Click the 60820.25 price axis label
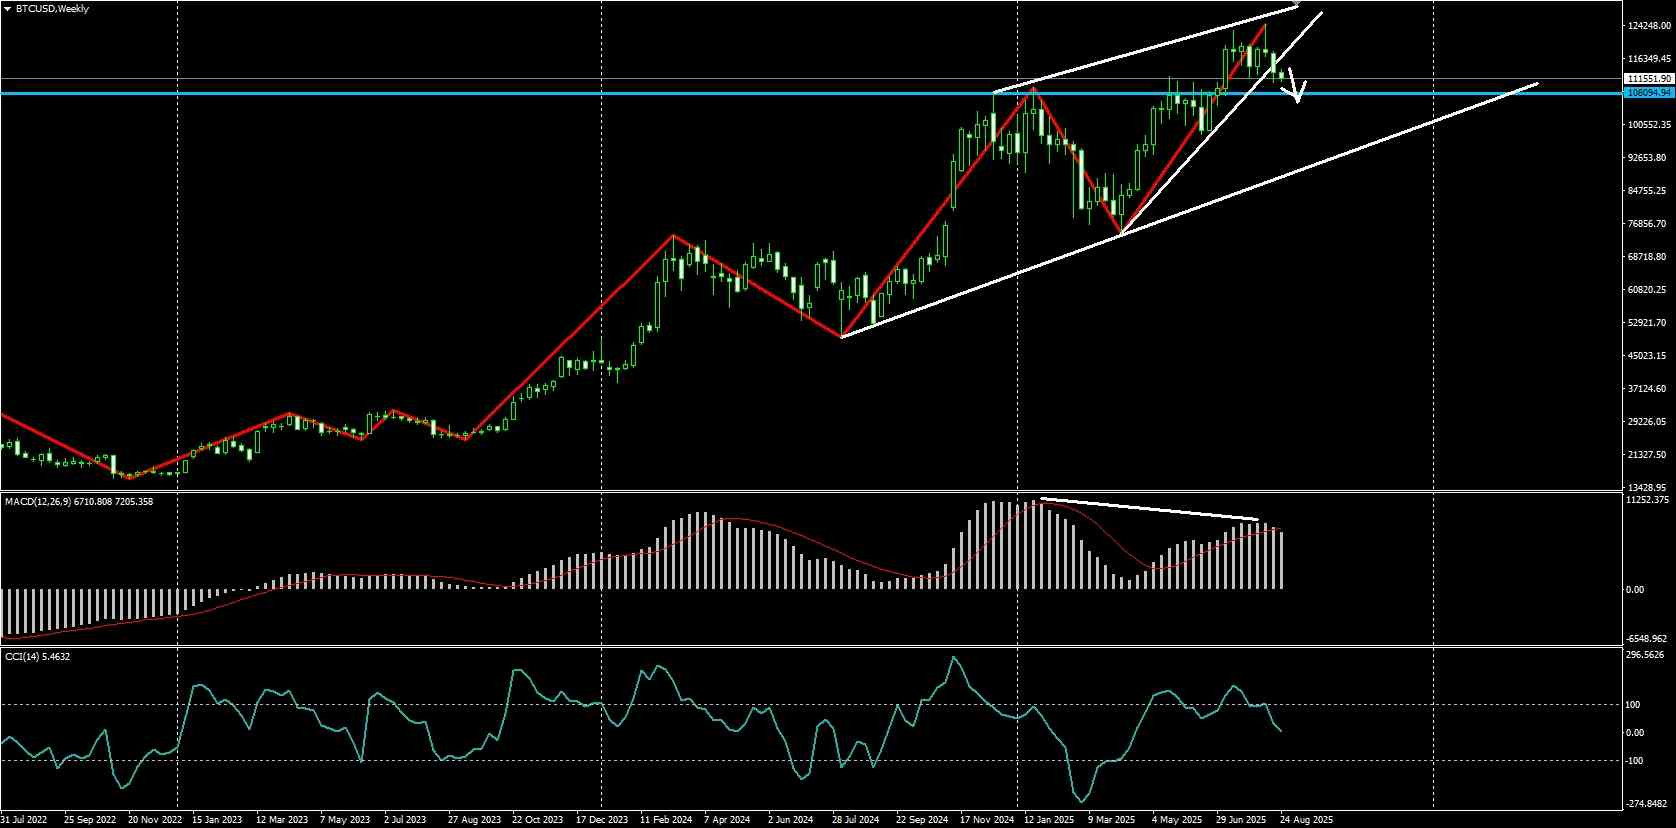This screenshot has height=828, width=1676. click(x=1647, y=290)
